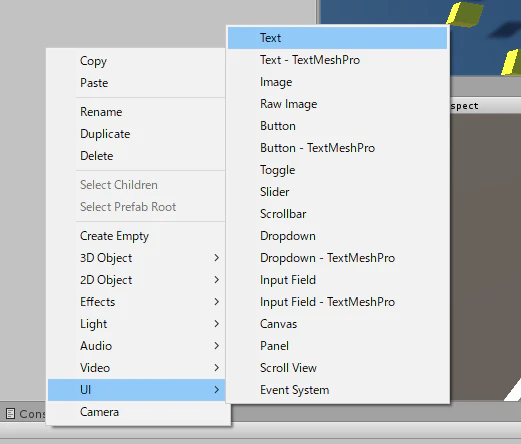Screen dimensions: 521x444
Task: Create a UI Text element
Action: (x=337, y=38)
